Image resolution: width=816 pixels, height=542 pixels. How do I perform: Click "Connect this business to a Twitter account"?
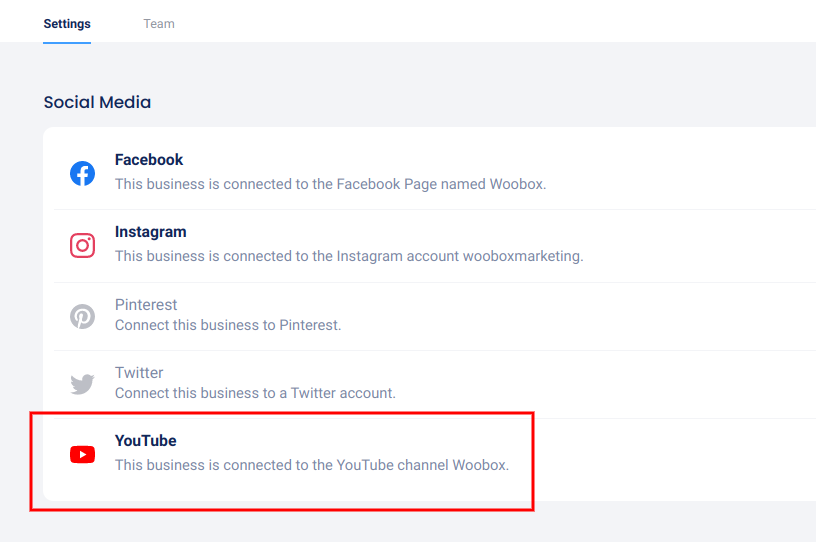point(255,393)
